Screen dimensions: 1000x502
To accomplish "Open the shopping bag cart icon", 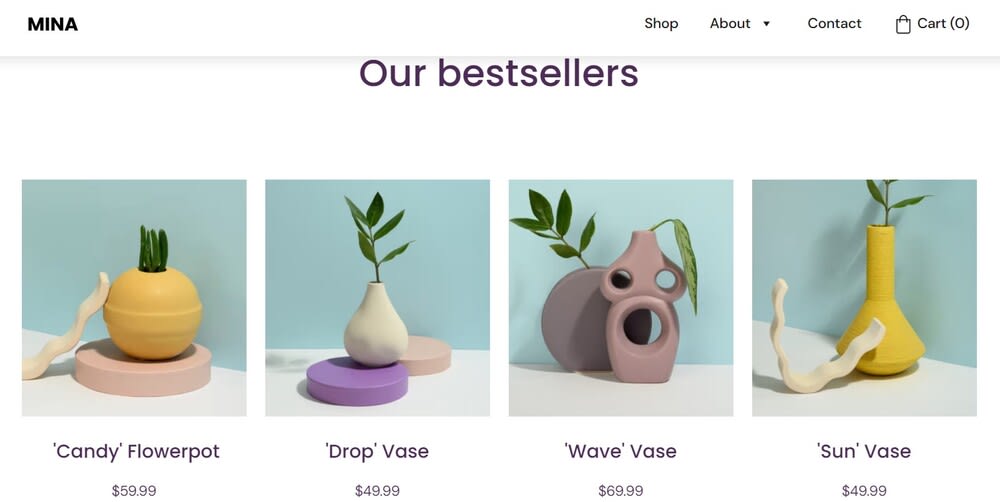I will [902, 24].
